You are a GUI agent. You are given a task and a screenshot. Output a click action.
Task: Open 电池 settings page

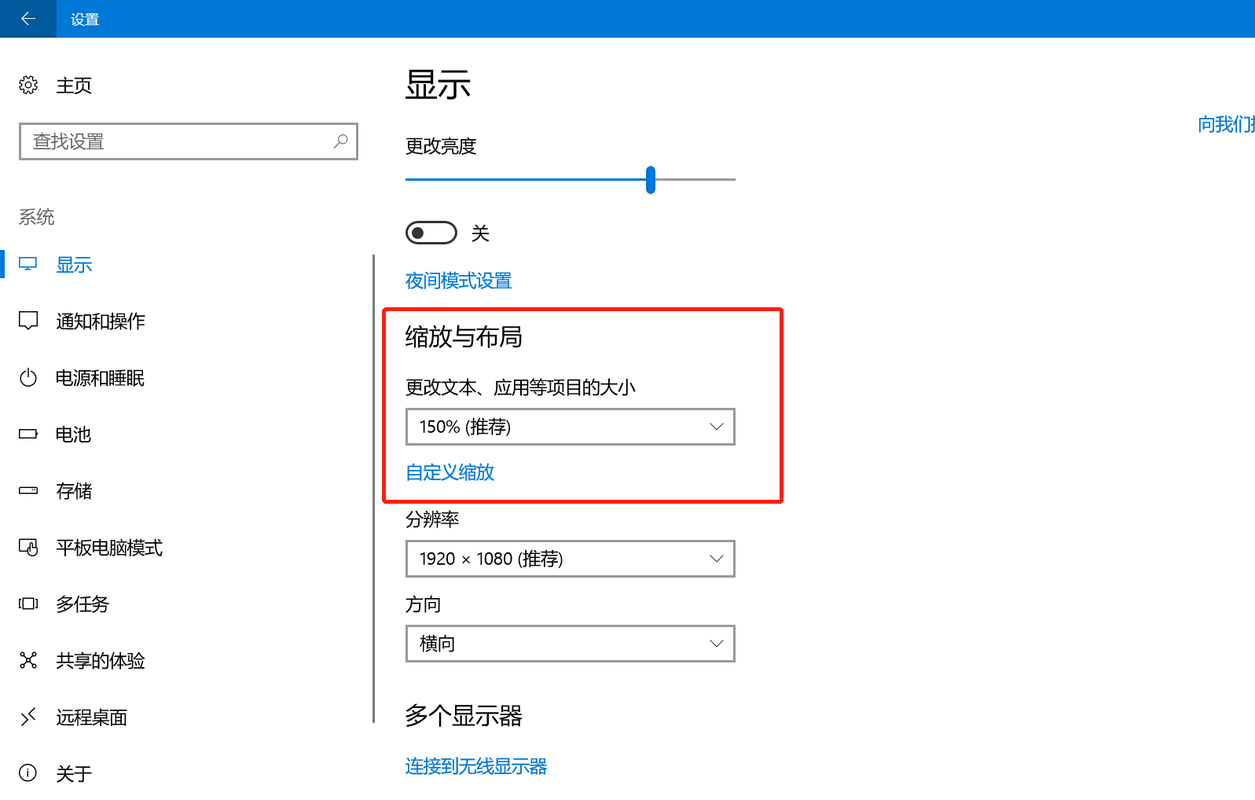click(74, 434)
